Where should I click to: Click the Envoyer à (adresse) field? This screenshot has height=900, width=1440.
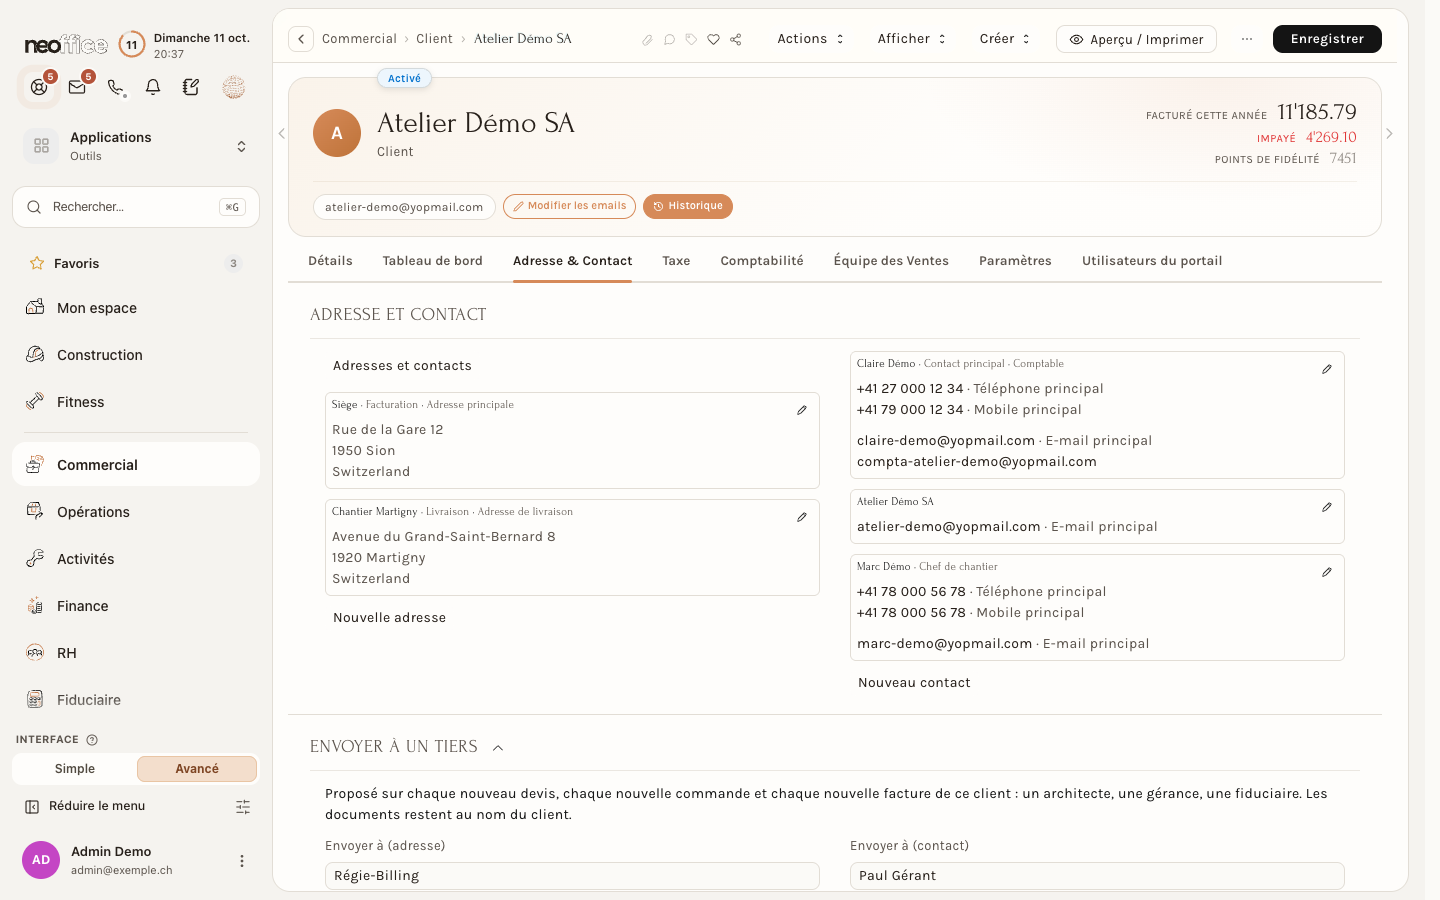[x=572, y=876]
